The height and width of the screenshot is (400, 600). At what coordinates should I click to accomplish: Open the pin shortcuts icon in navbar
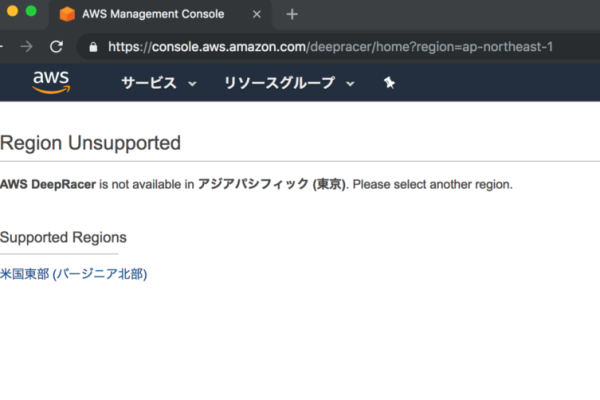pyautogui.click(x=389, y=83)
